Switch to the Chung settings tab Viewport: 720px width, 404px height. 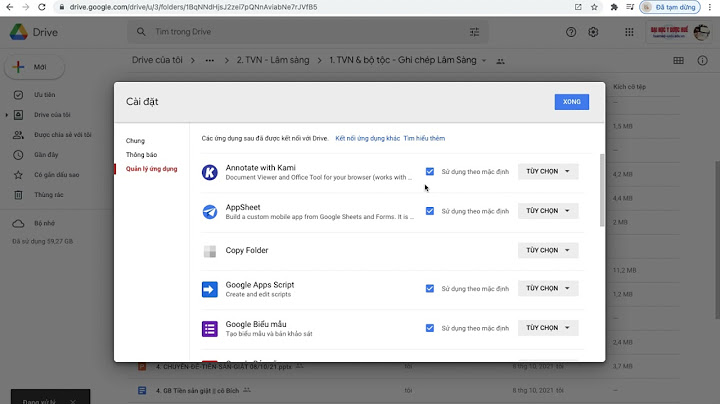coord(135,141)
